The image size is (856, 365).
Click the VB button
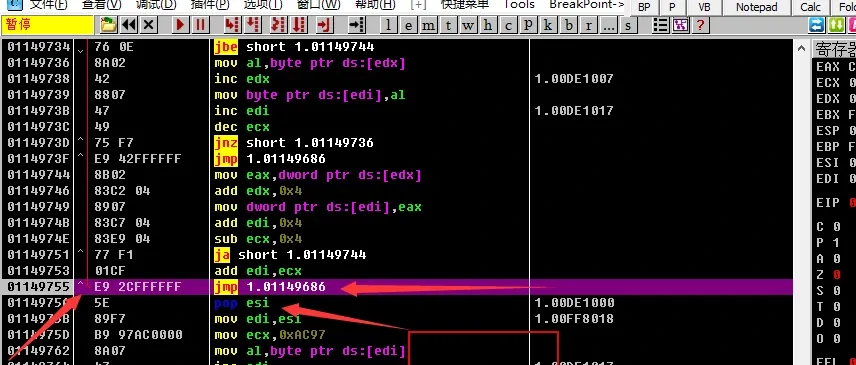(x=704, y=7)
